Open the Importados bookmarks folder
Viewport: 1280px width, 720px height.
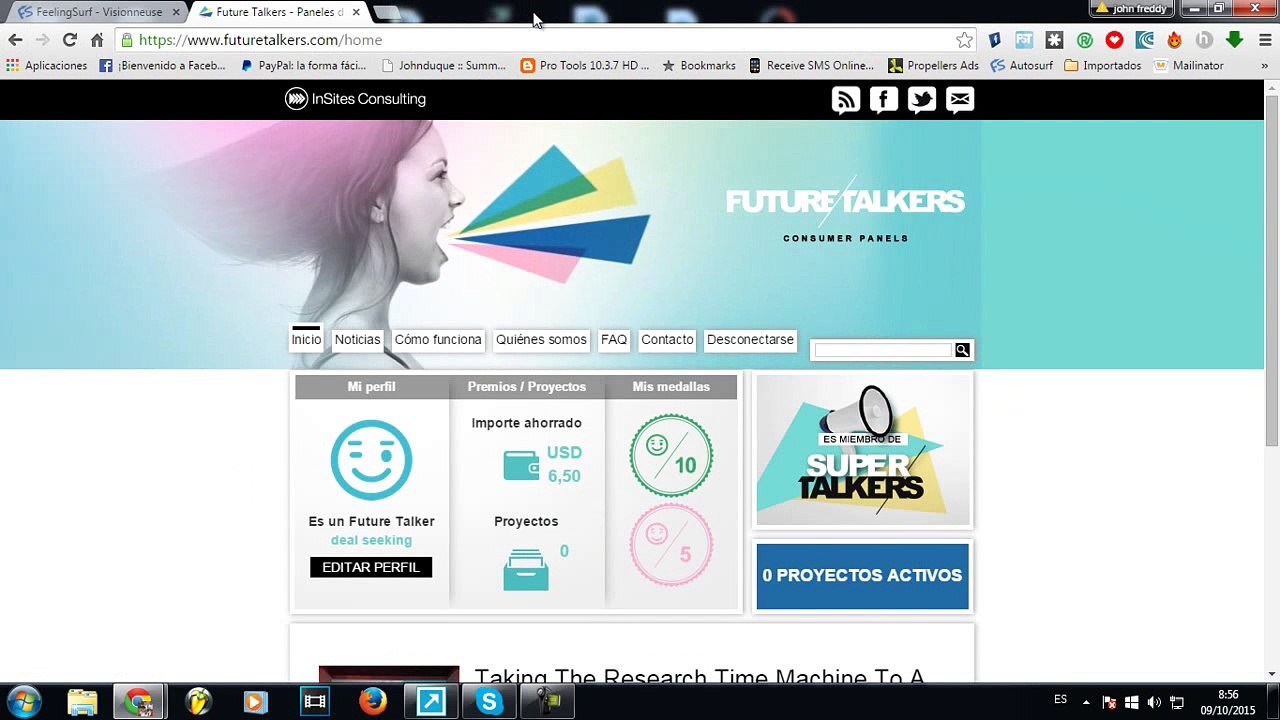(x=1103, y=66)
